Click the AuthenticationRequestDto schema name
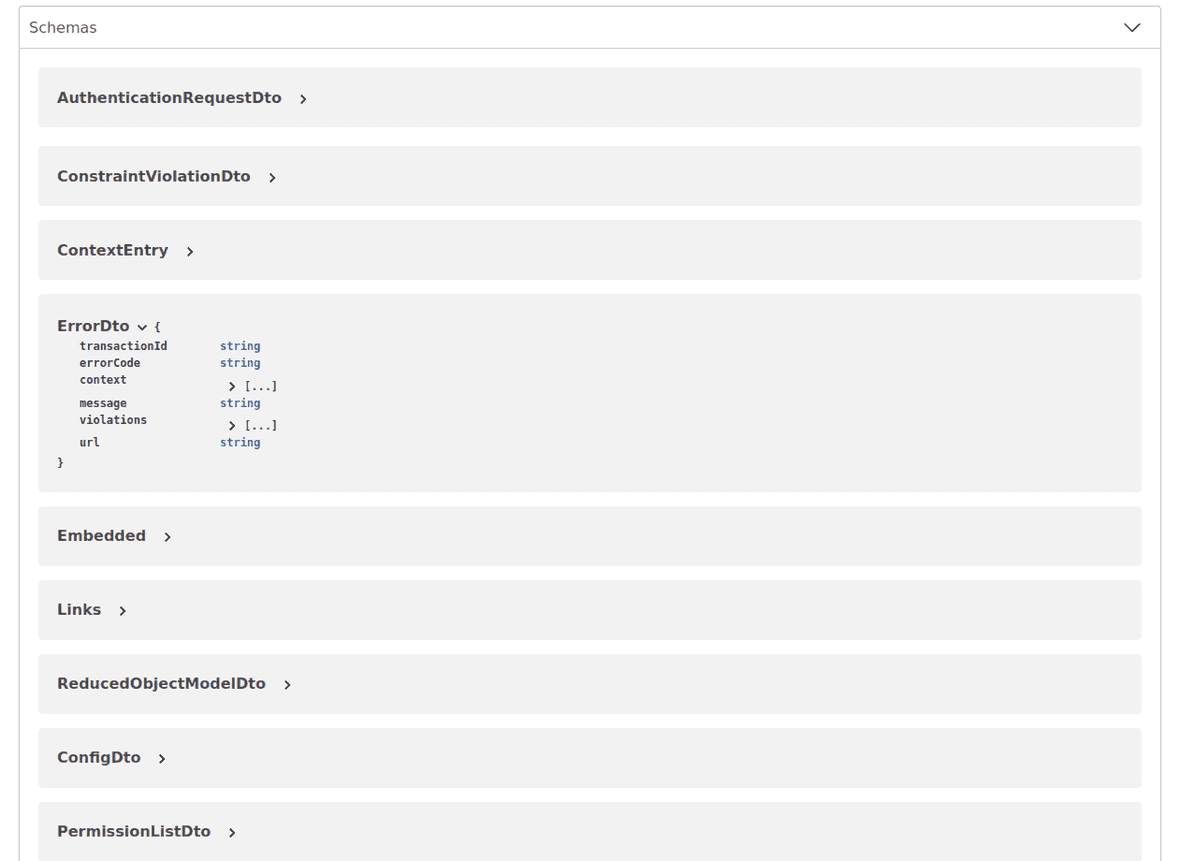Image resolution: width=1180 pixels, height=861 pixels. coord(168,97)
